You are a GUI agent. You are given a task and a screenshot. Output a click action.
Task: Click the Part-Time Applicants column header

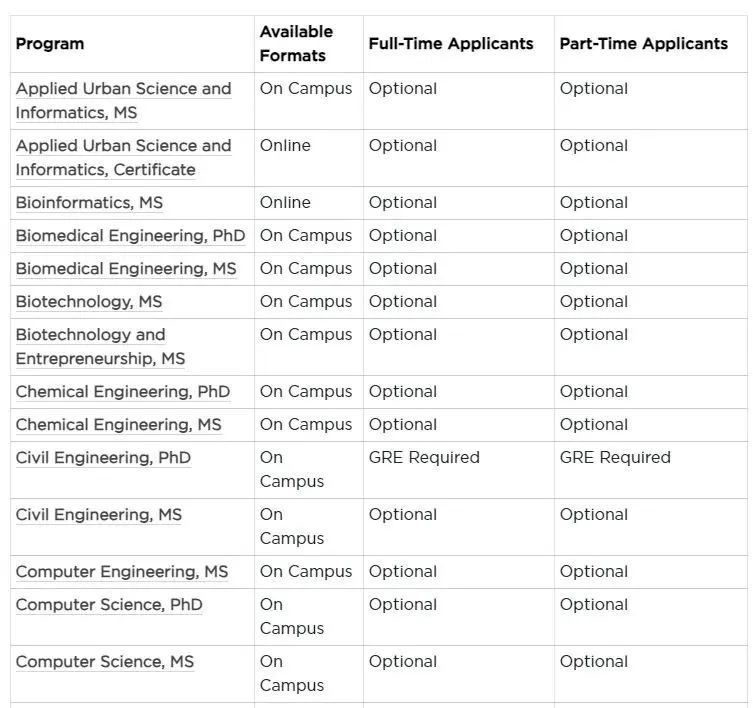tap(643, 44)
